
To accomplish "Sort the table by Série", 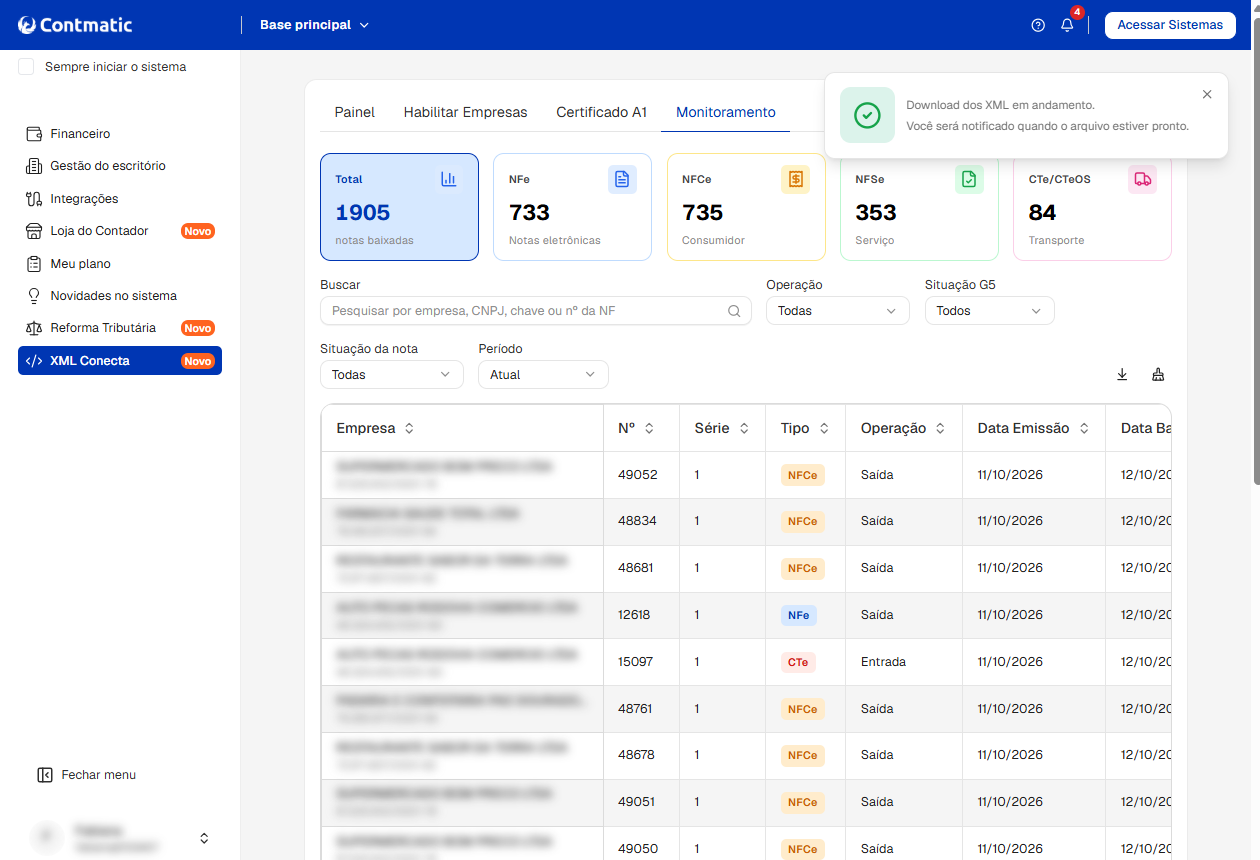I will (x=744, y=428).
